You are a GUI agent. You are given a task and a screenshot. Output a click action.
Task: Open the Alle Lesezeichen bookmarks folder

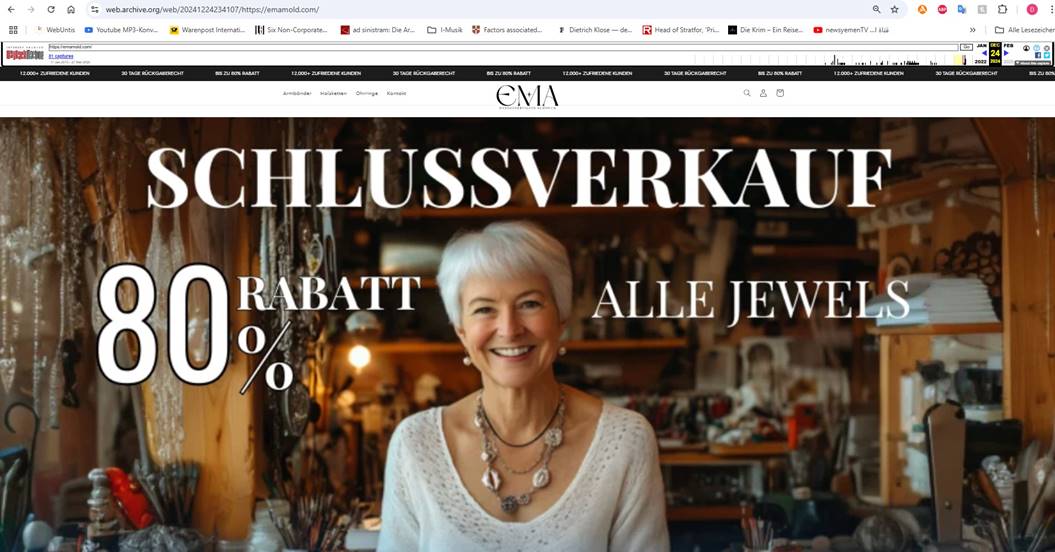click(x=1024, y=30)
